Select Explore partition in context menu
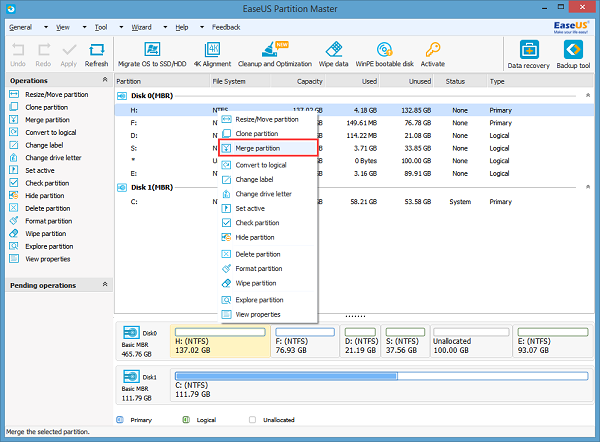600x442 pixels. click(268, 300)
